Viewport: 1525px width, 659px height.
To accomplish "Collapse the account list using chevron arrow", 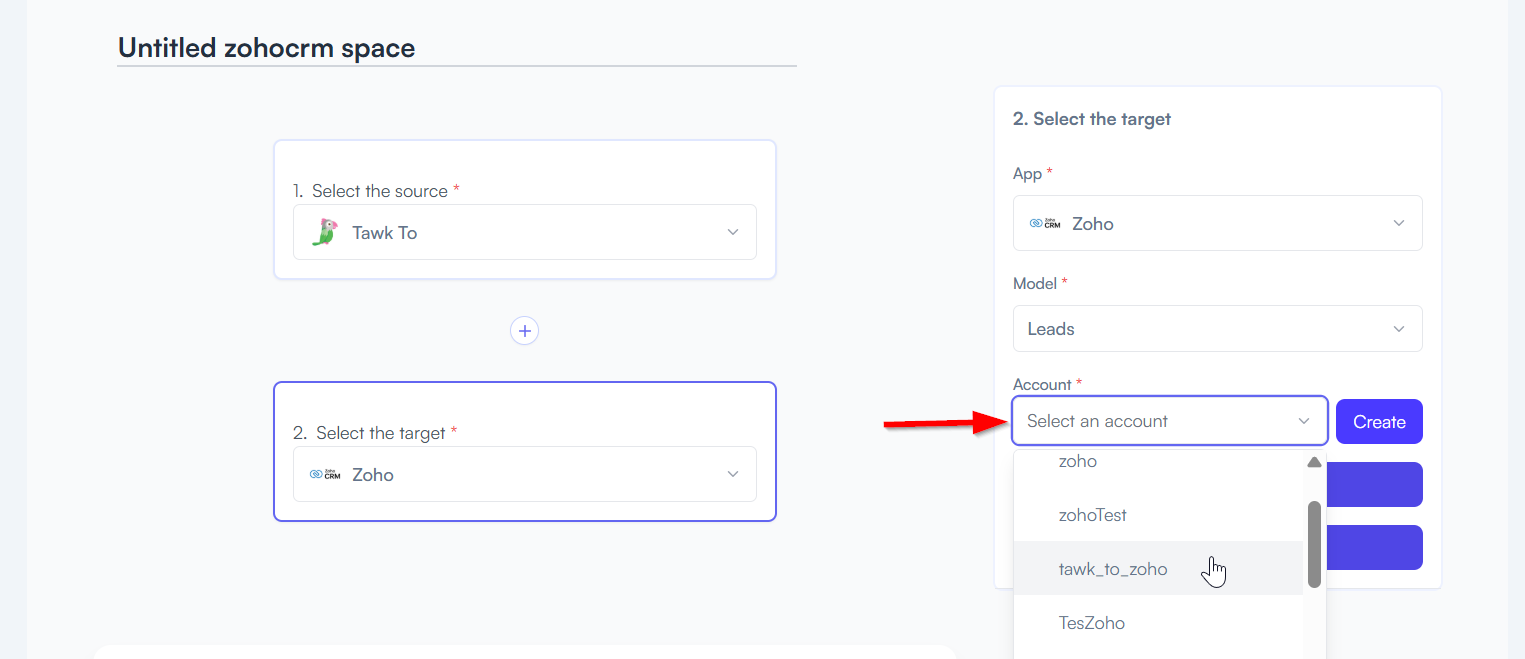I will (x=1304, y=421).
